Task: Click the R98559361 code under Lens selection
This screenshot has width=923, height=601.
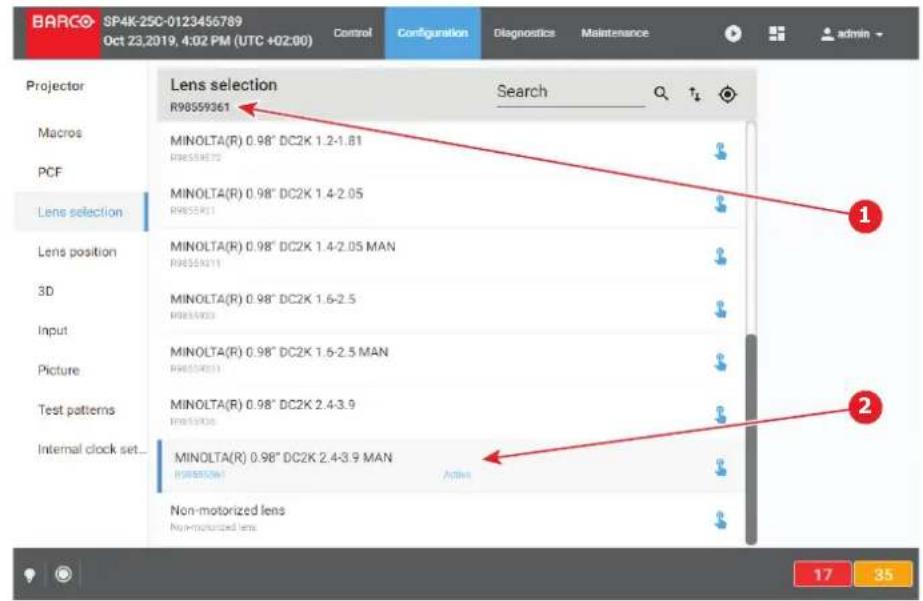Action: [x=200, y=107]
